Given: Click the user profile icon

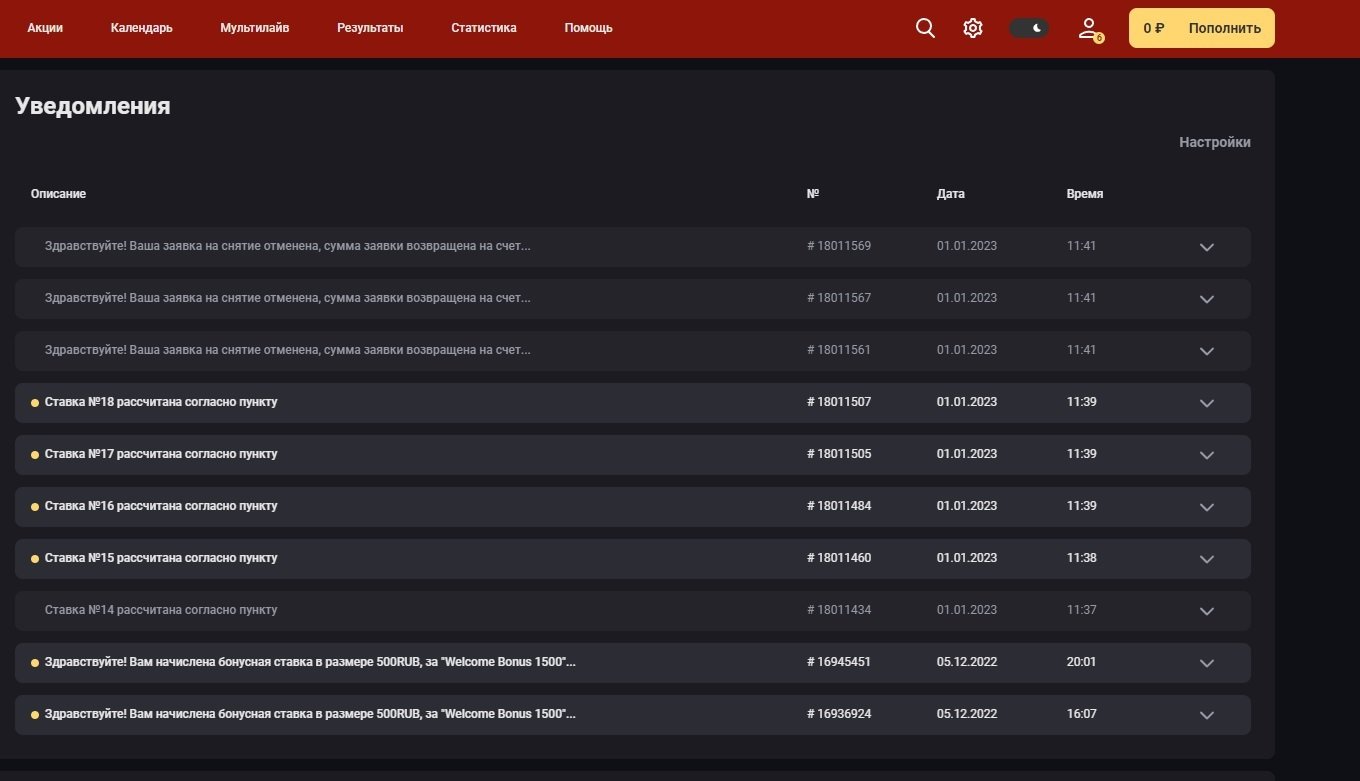Looking at the screenshot, I should click(1089, 28).
